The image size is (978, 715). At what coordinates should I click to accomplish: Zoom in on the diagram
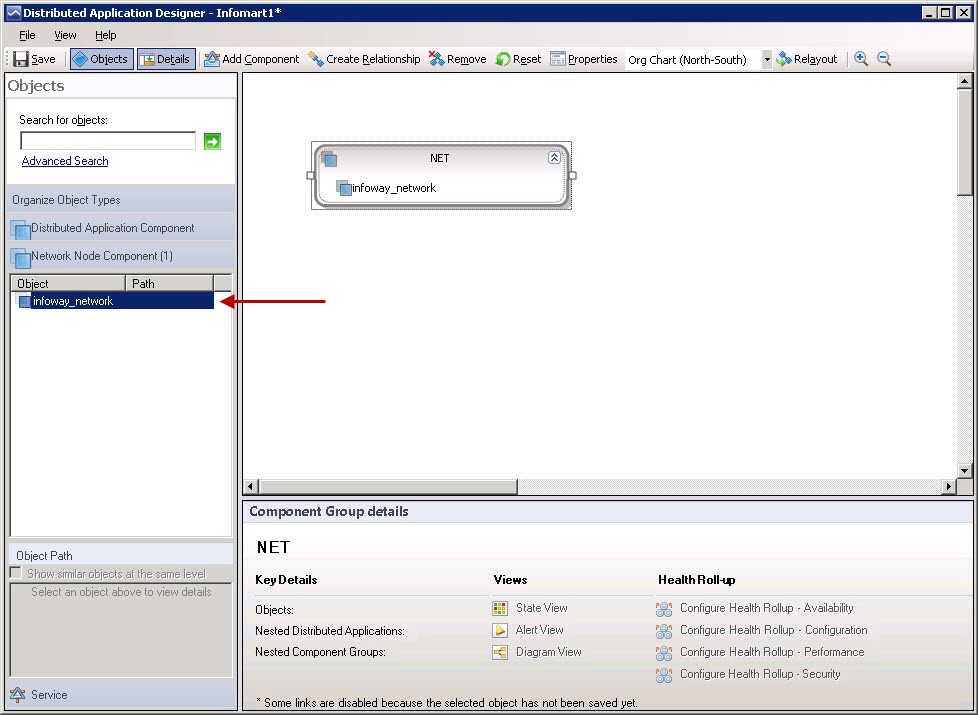(861, 59)
